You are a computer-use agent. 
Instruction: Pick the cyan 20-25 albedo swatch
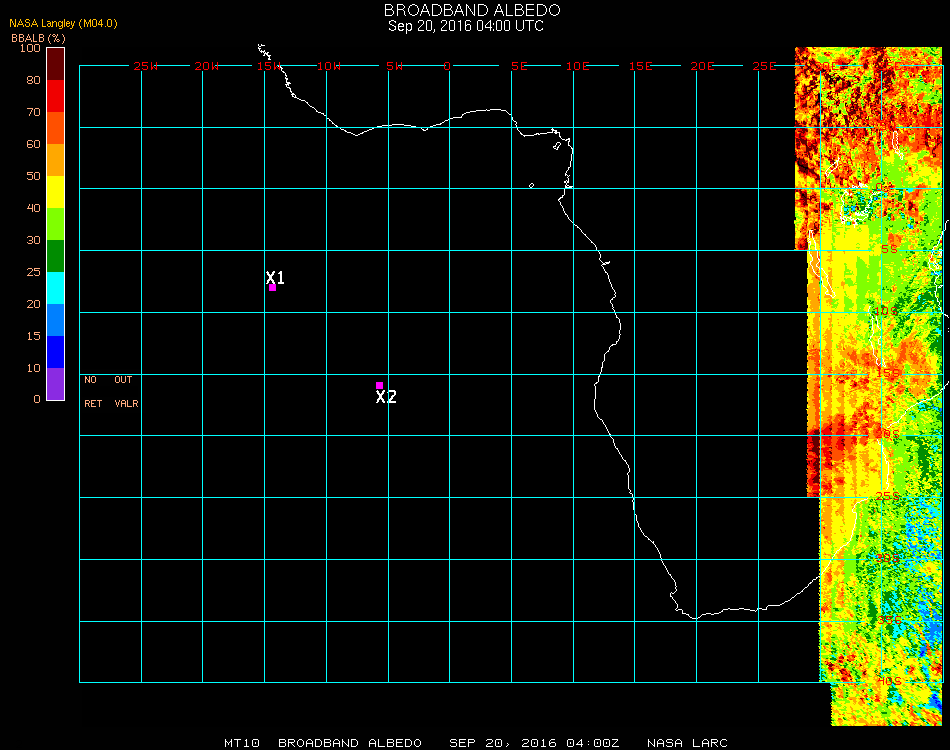pos(55,288)
